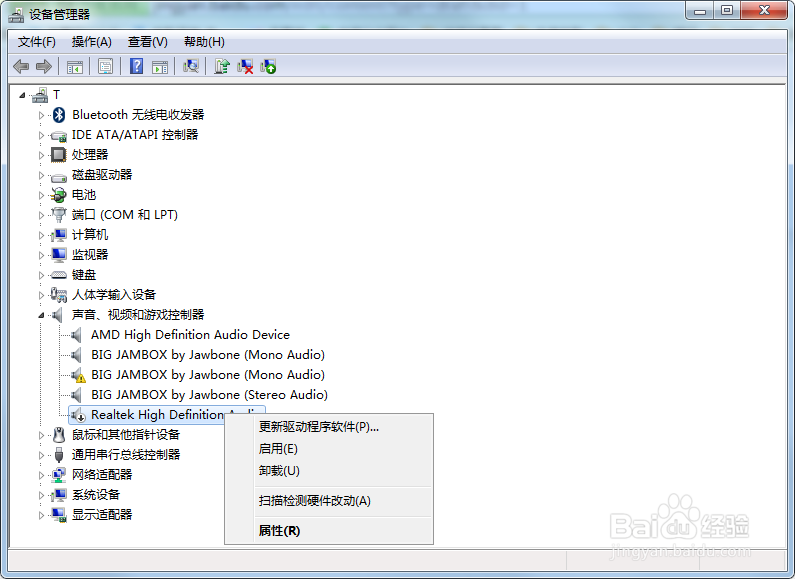
Task: Expand the Bluetooth 无线电收发器 node
Action: tap(41, 115)
